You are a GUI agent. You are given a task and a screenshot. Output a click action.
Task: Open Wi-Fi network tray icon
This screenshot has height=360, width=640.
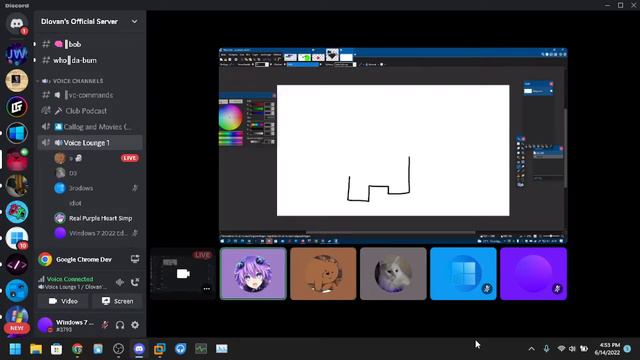click(x=562, y=349)
